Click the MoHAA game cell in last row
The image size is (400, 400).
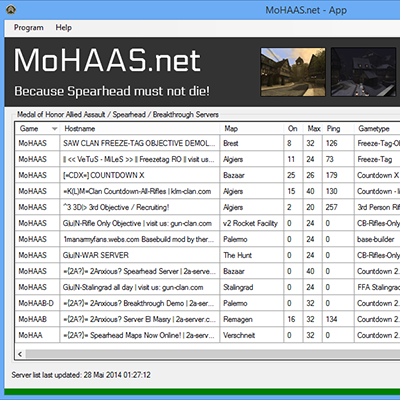tap(37, 335)
